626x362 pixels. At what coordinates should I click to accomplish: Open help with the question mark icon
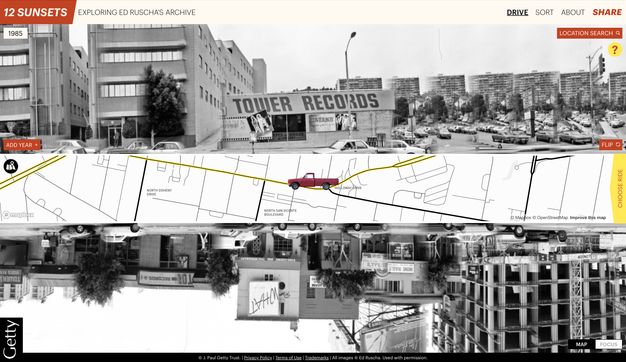[615, 50]
